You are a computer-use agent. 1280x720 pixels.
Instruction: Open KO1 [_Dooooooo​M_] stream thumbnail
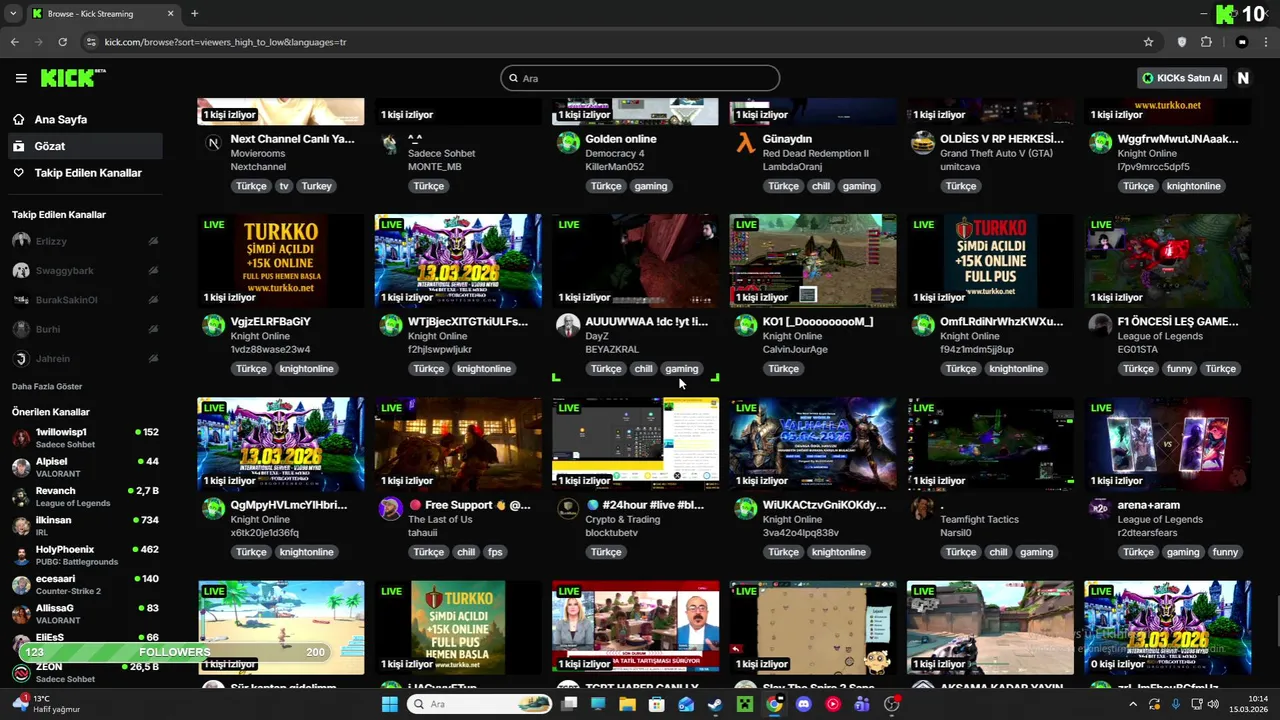[813, 260]
